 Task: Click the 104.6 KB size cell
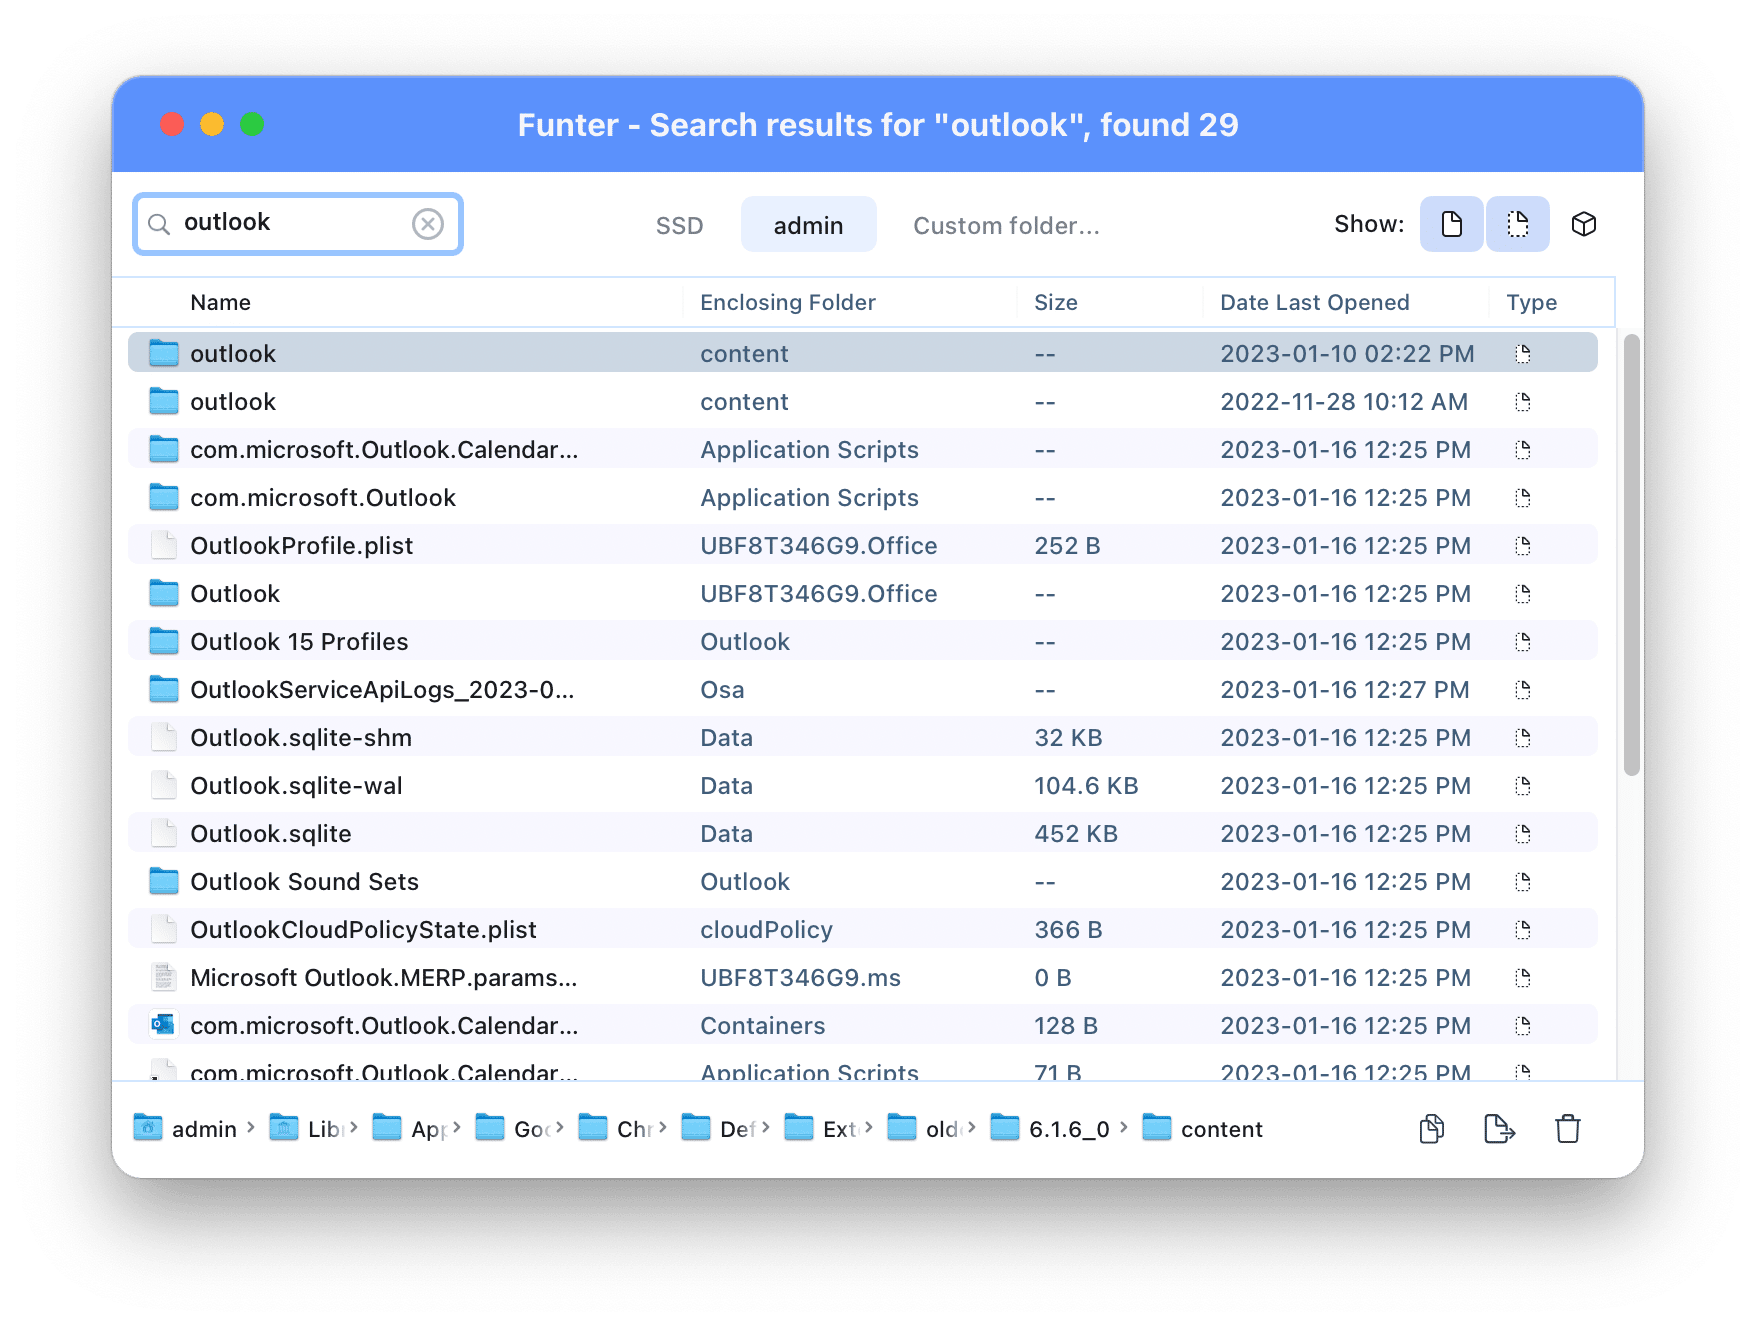[1086, 786]
